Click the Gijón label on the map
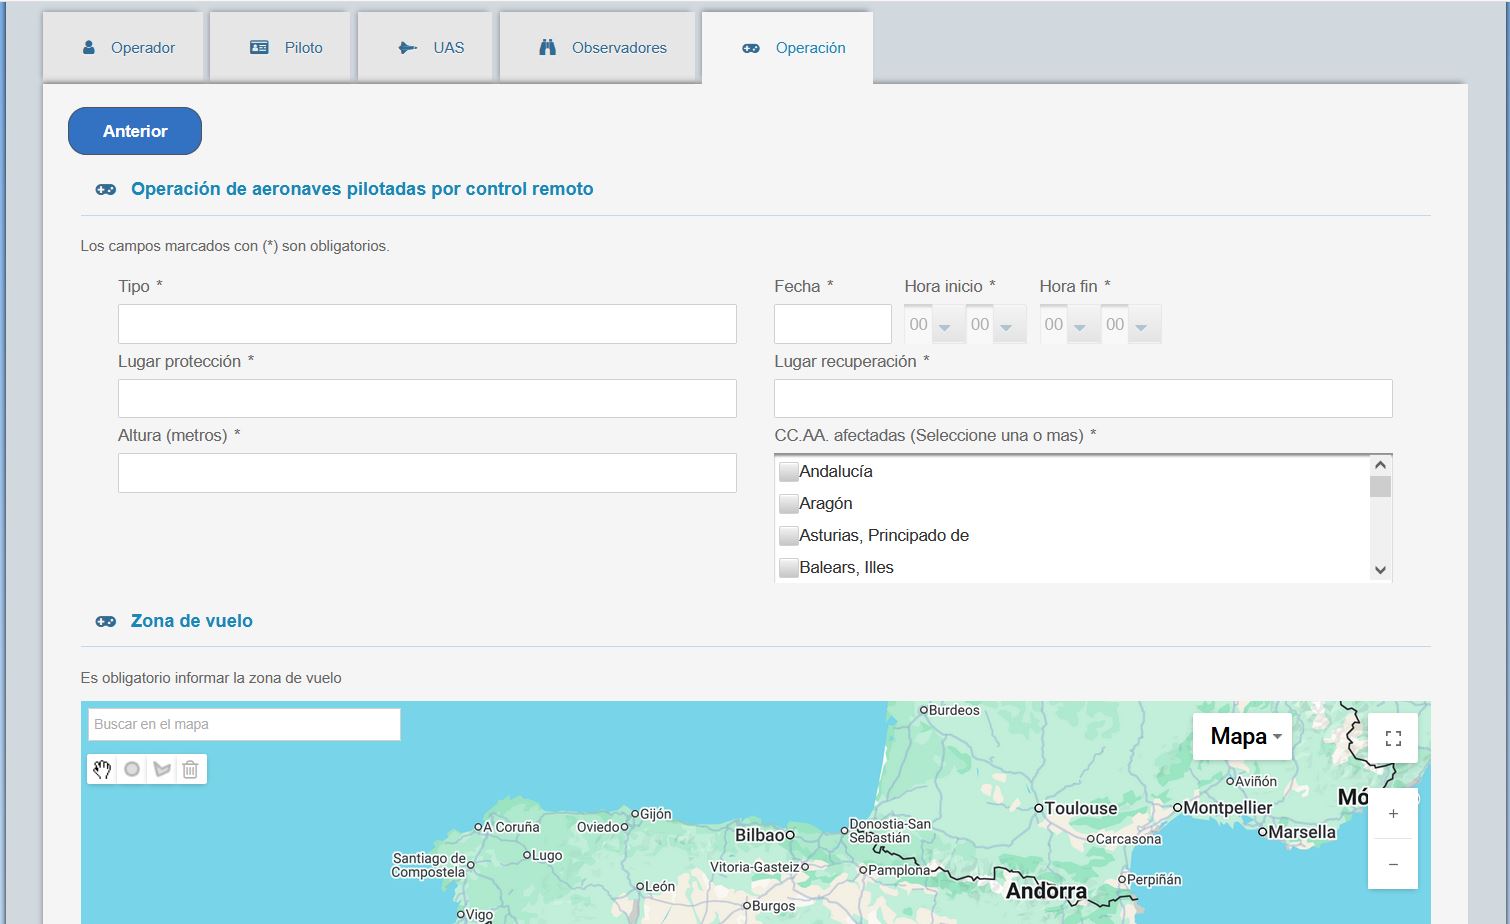 655,814
